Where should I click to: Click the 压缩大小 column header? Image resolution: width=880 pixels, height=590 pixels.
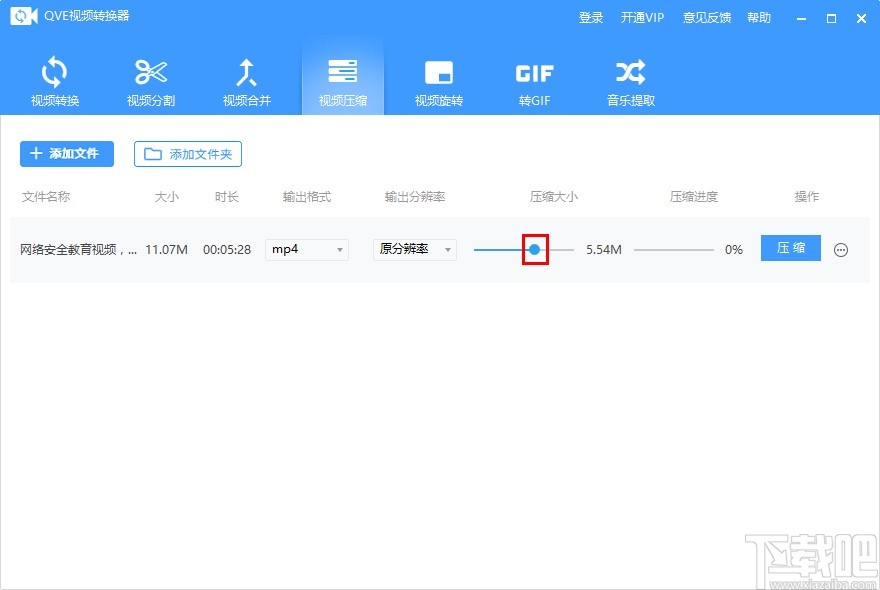554,196
